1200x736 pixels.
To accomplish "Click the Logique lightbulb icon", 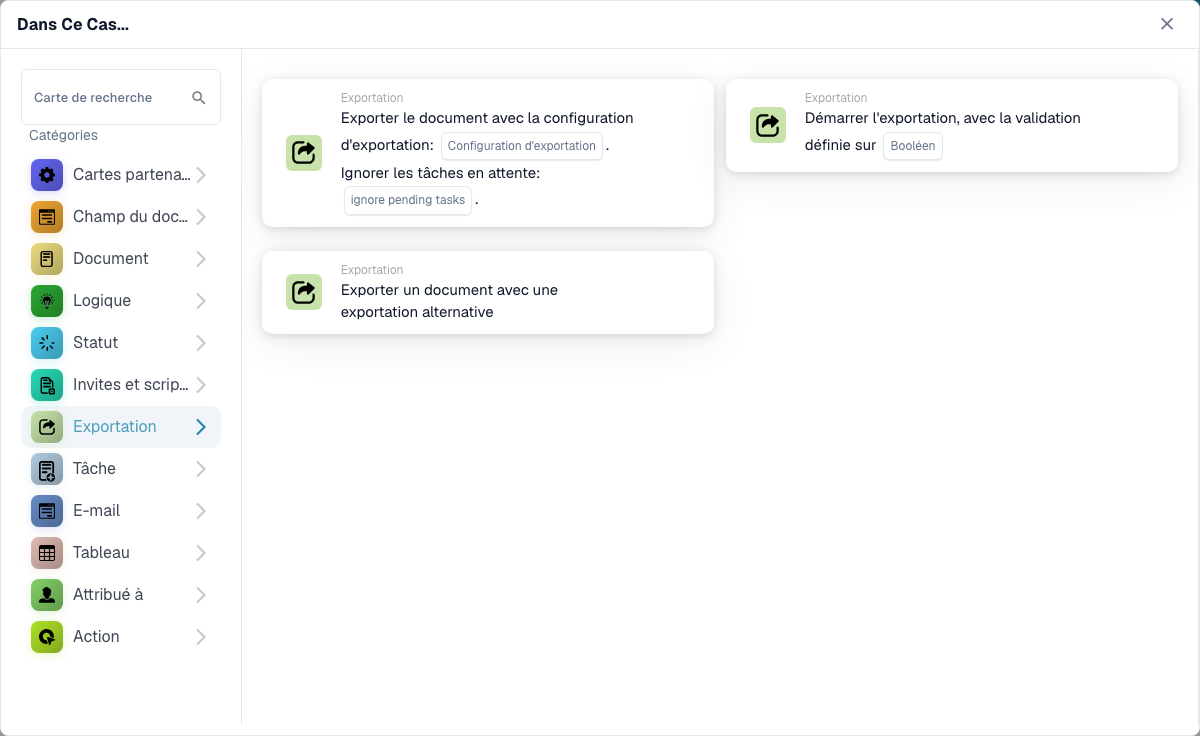I will click(x=47, y=301).
